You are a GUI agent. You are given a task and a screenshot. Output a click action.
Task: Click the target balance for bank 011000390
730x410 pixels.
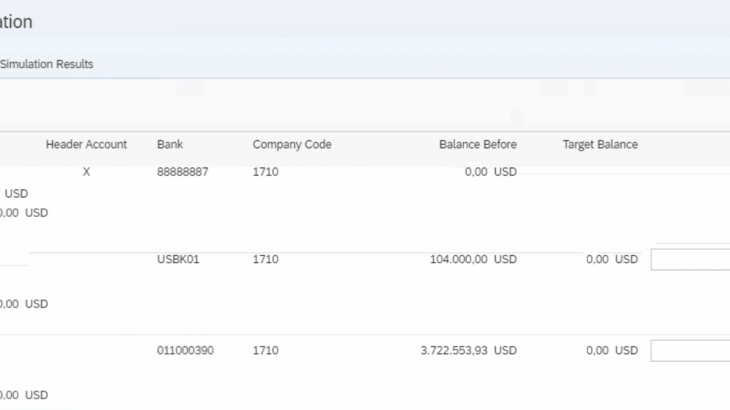pos(611,351)
